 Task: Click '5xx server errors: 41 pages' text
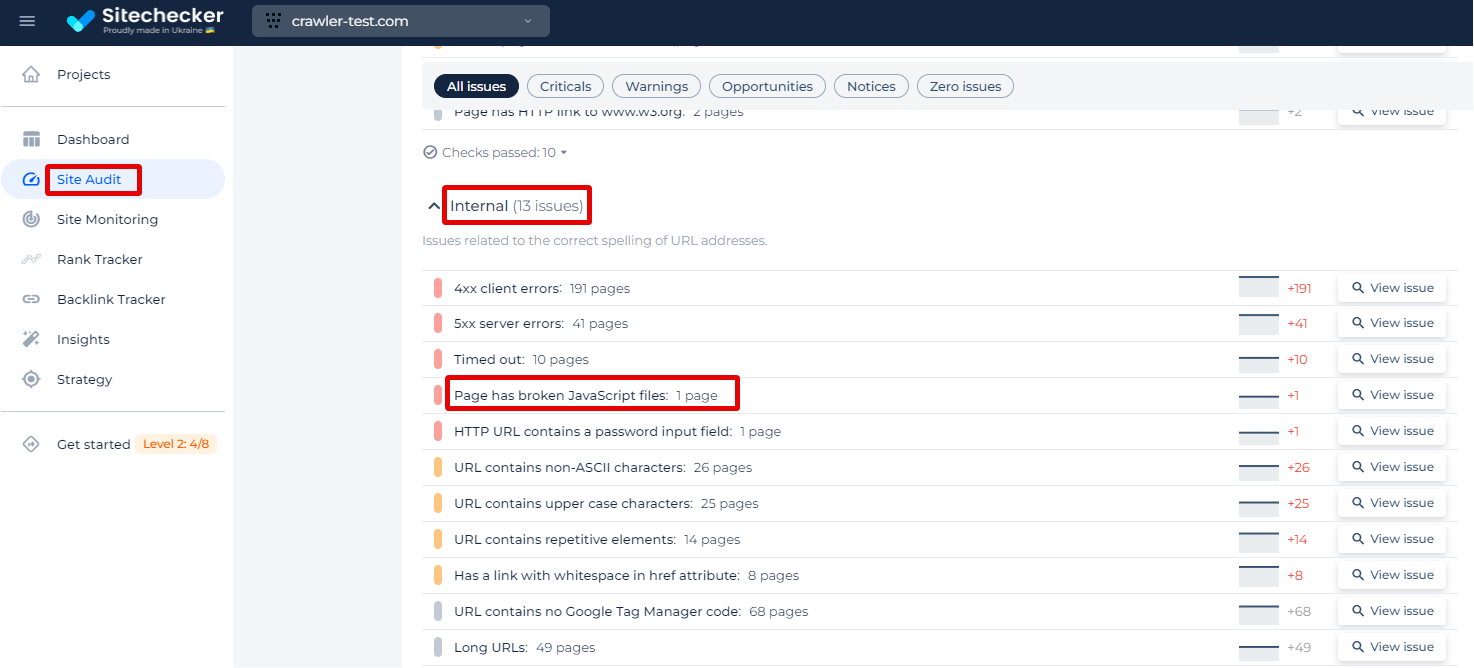tap(541, 324)
